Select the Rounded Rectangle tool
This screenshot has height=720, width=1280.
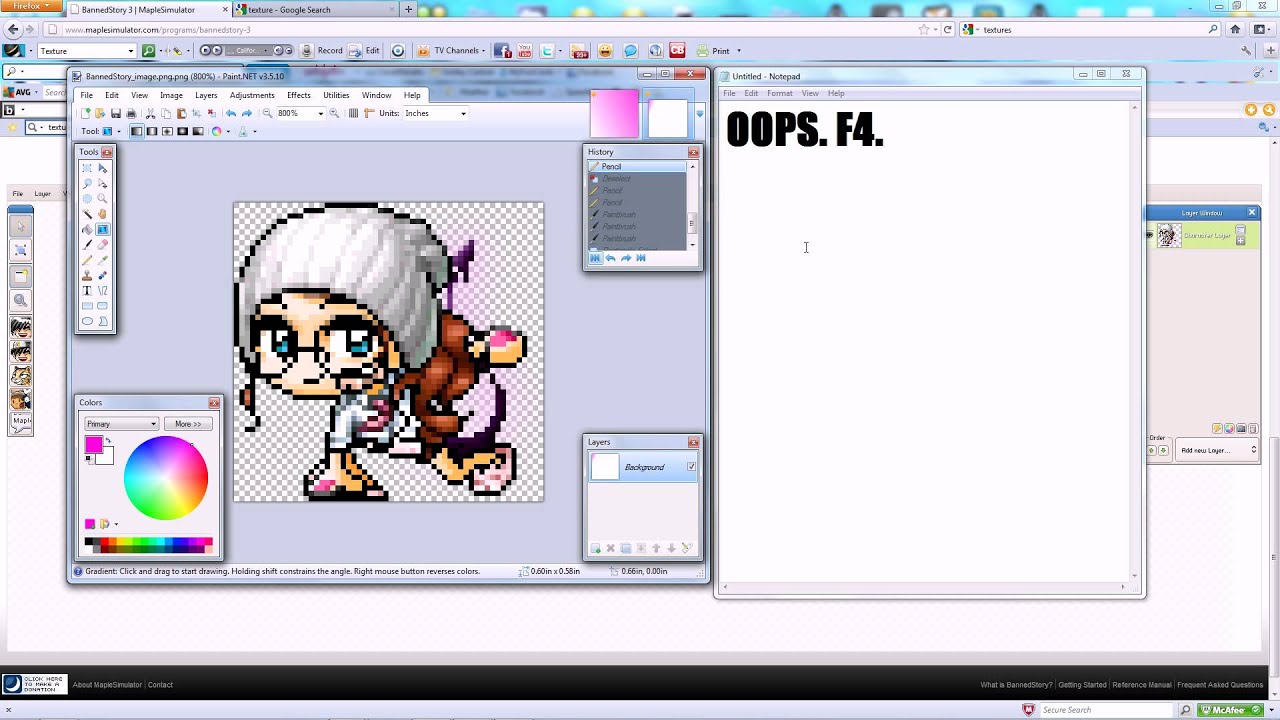pyautogui.click(x=102, y=306)
